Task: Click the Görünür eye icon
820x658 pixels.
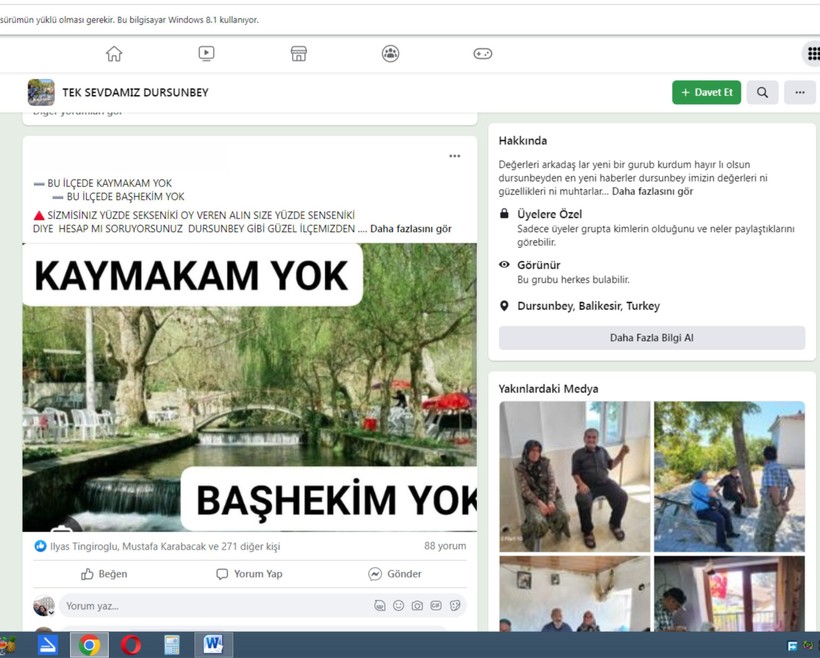Action: point(504,265)
